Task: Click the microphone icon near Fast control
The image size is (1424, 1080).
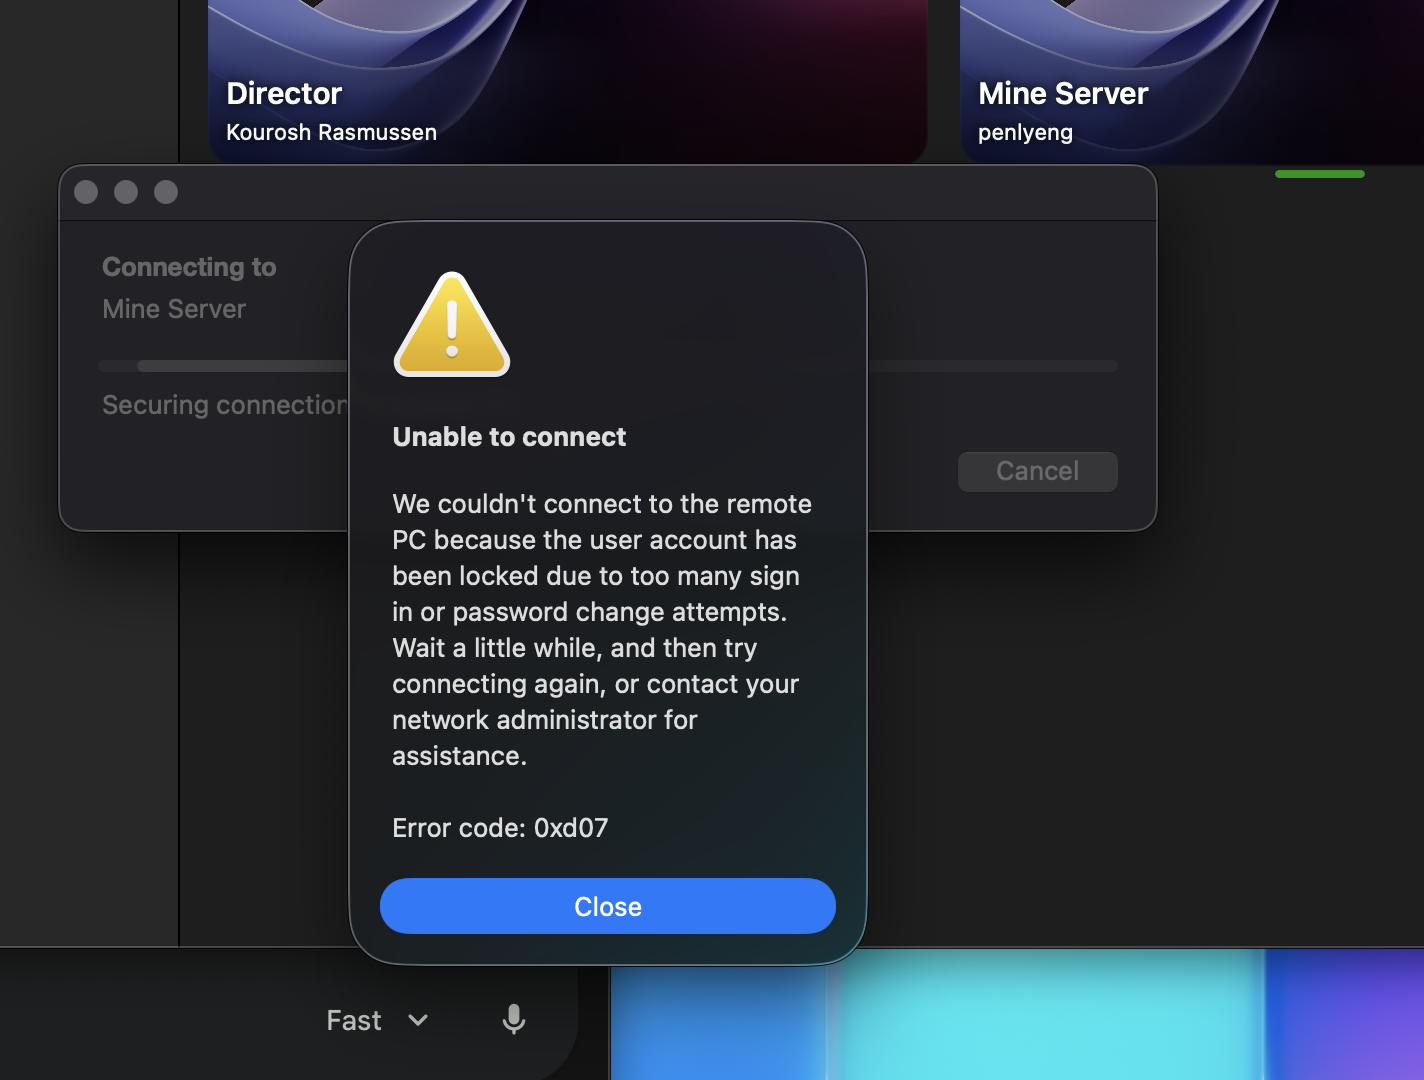Action: tap(513, 1020)
